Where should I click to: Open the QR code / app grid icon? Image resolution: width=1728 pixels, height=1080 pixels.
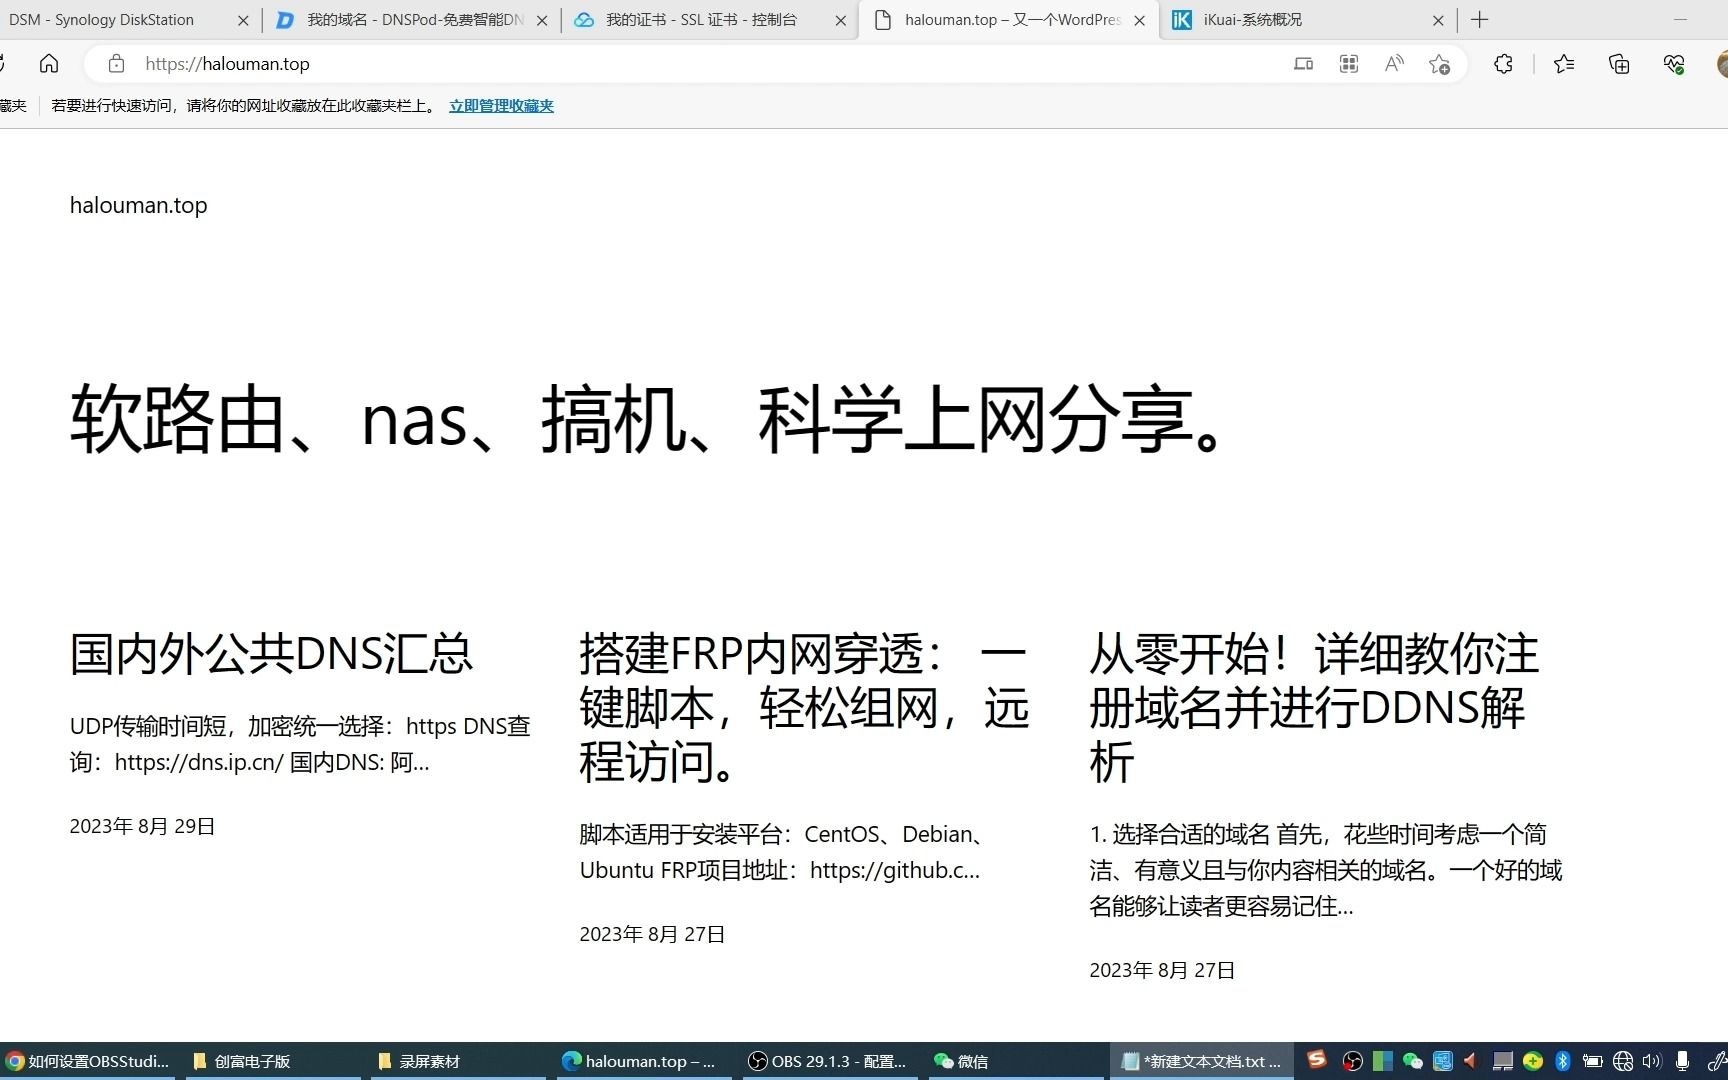1349,64
